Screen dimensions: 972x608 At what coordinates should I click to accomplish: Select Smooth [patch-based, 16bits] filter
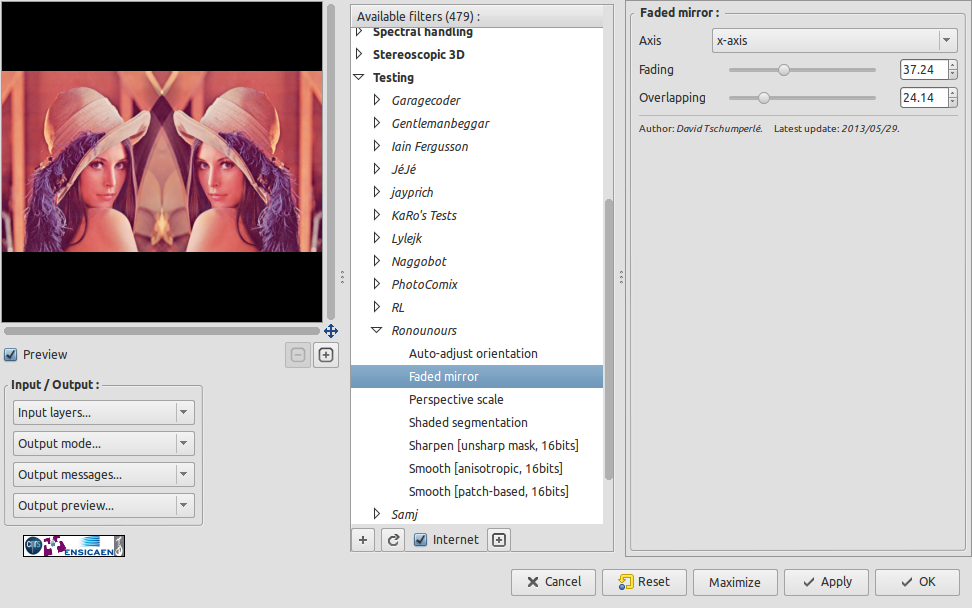pos(488,491)
